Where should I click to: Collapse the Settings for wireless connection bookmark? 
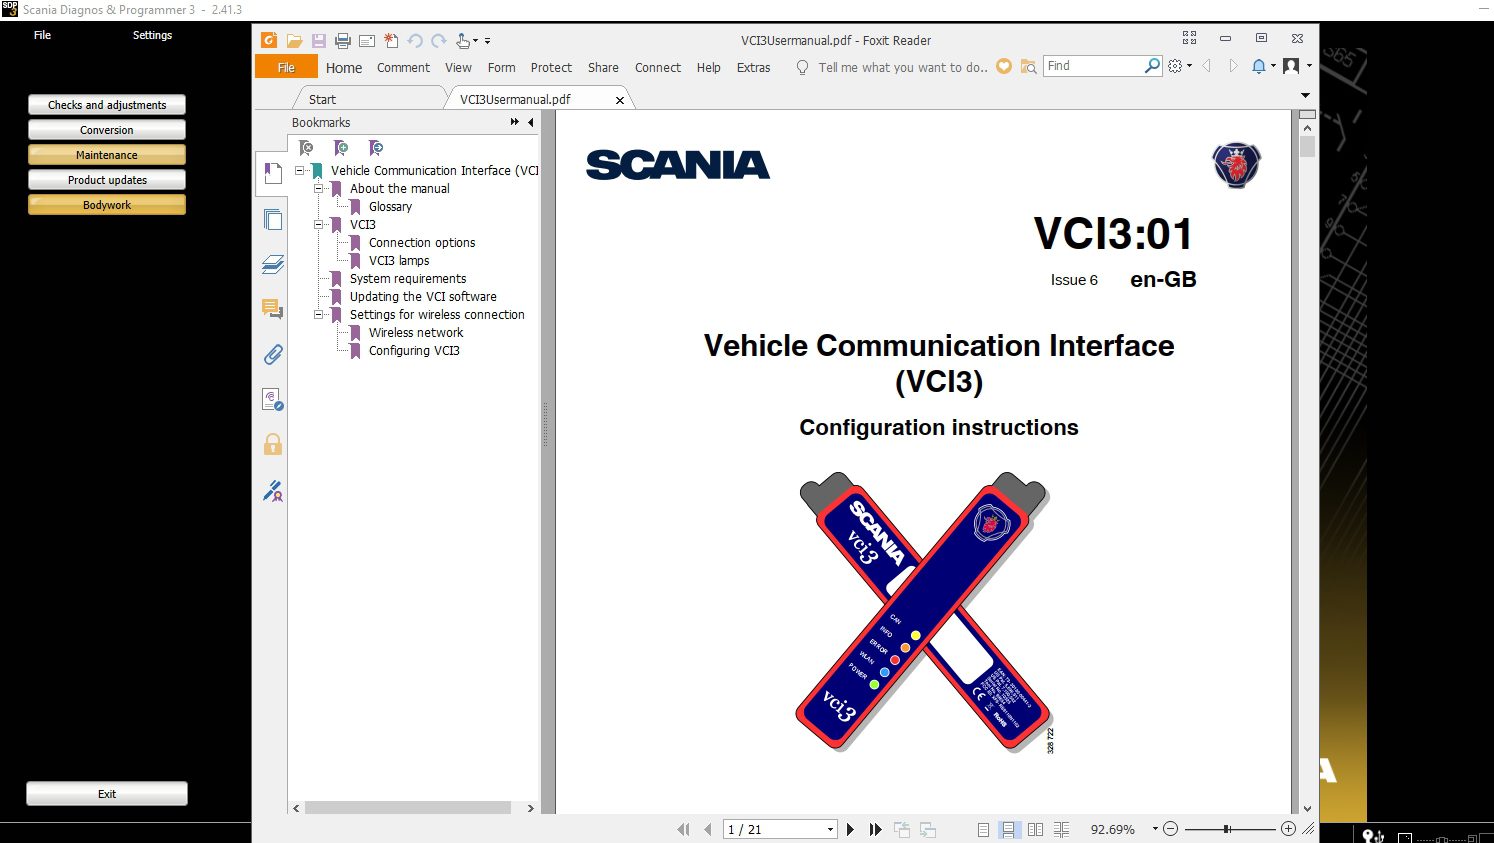tap(319, 314)
